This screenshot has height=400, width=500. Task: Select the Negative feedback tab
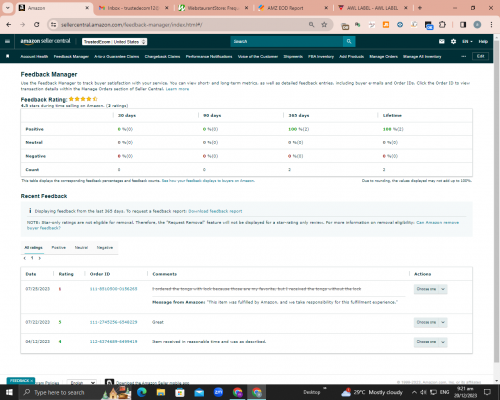click(105, 247)
